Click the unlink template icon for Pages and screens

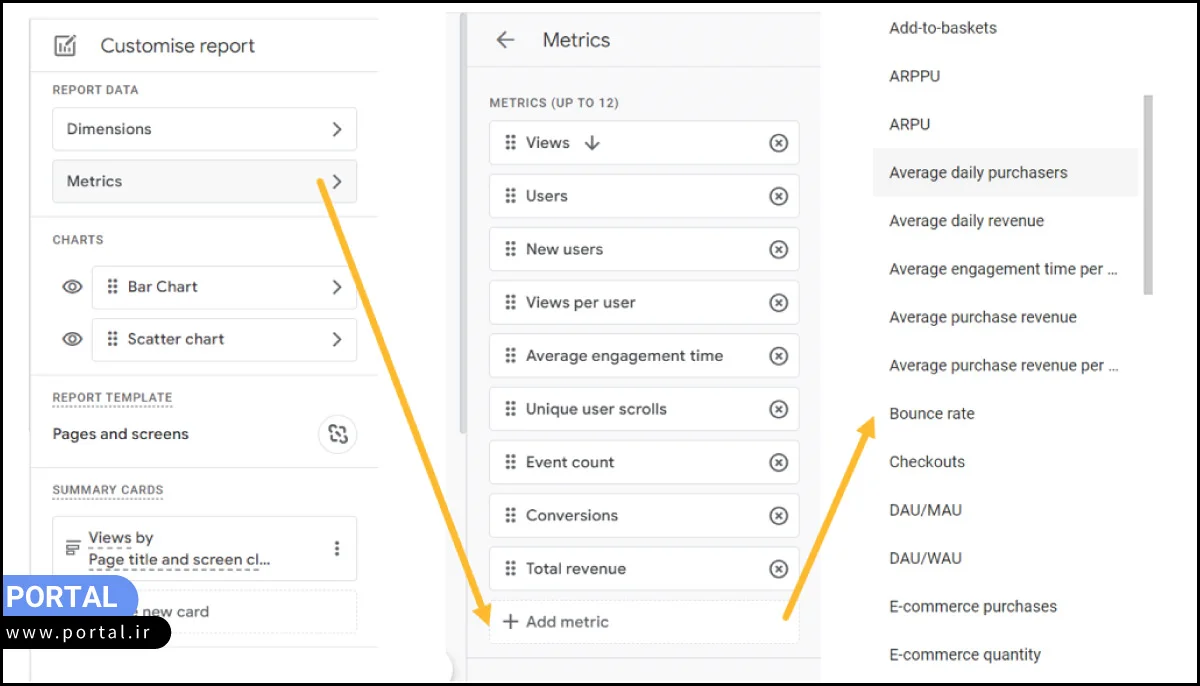[x=338, y=434]
